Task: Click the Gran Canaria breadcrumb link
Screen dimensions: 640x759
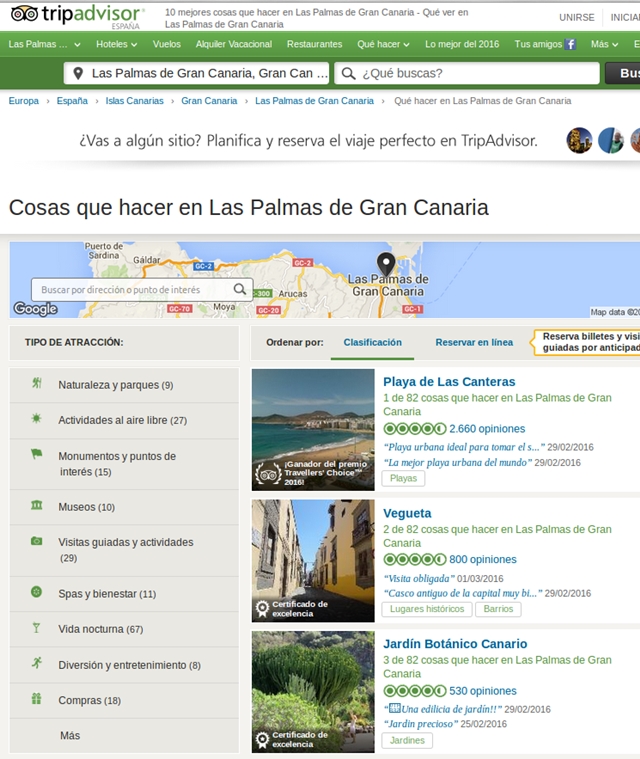Action: (209, 101)
